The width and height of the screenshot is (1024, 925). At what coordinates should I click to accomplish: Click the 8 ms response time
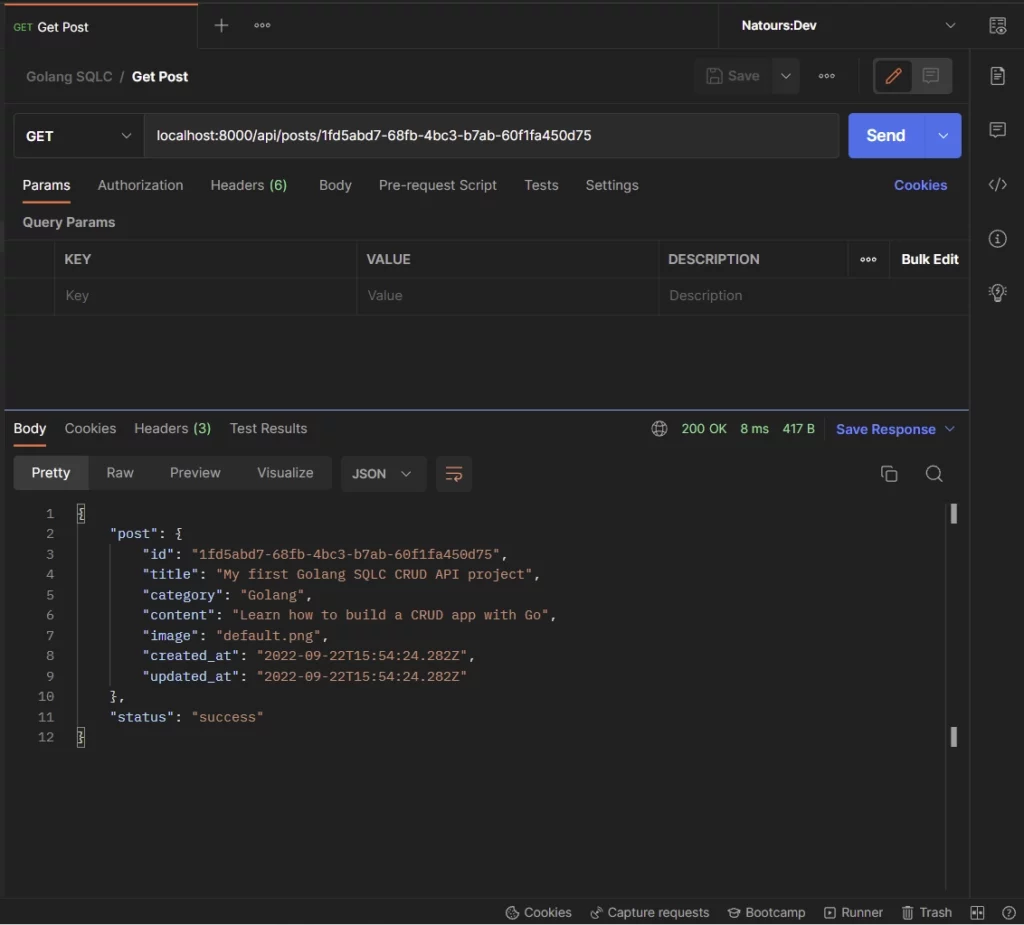point(754,429)
